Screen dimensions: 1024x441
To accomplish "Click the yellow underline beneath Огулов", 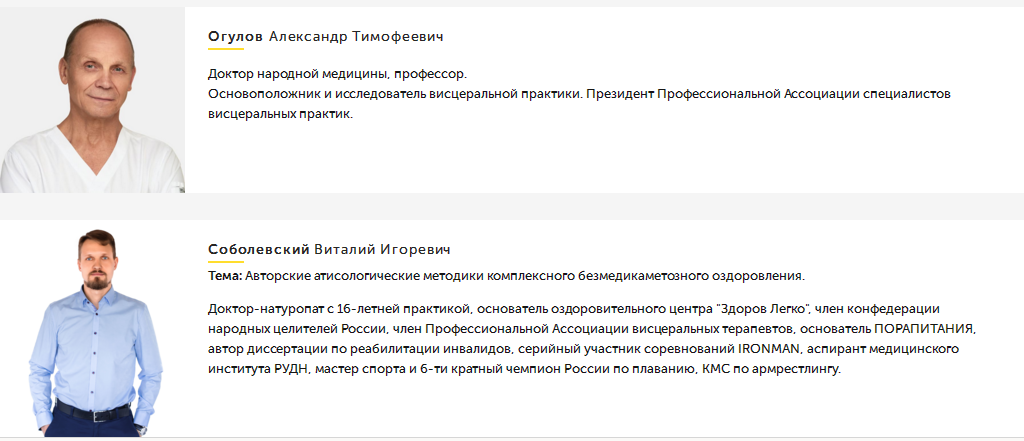I will [x=225, y=49].
